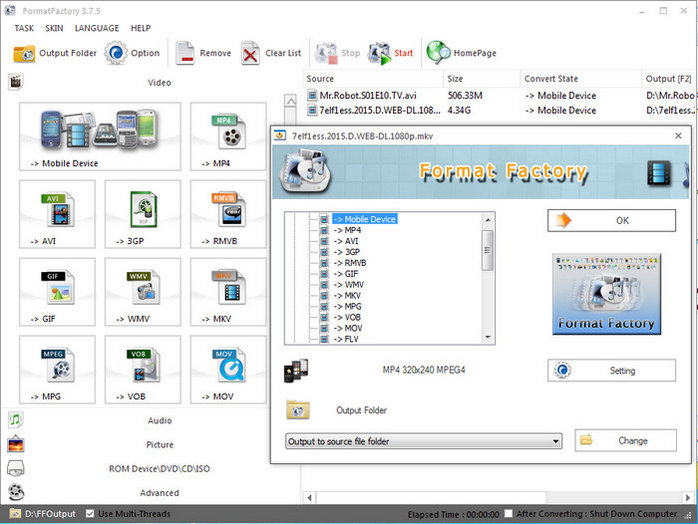
Task: Open the HomePage globe icon
Action: (438, 53)
